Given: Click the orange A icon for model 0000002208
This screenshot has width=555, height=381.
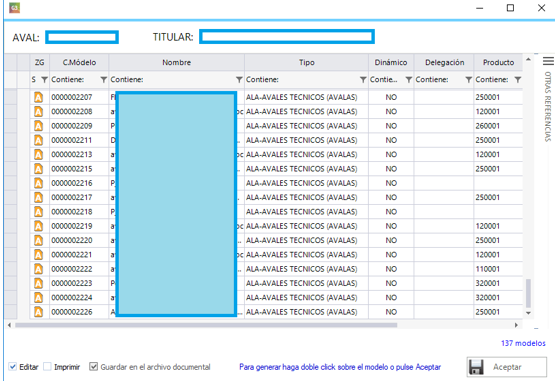Looking at the screenshot, I should point(38,112).
